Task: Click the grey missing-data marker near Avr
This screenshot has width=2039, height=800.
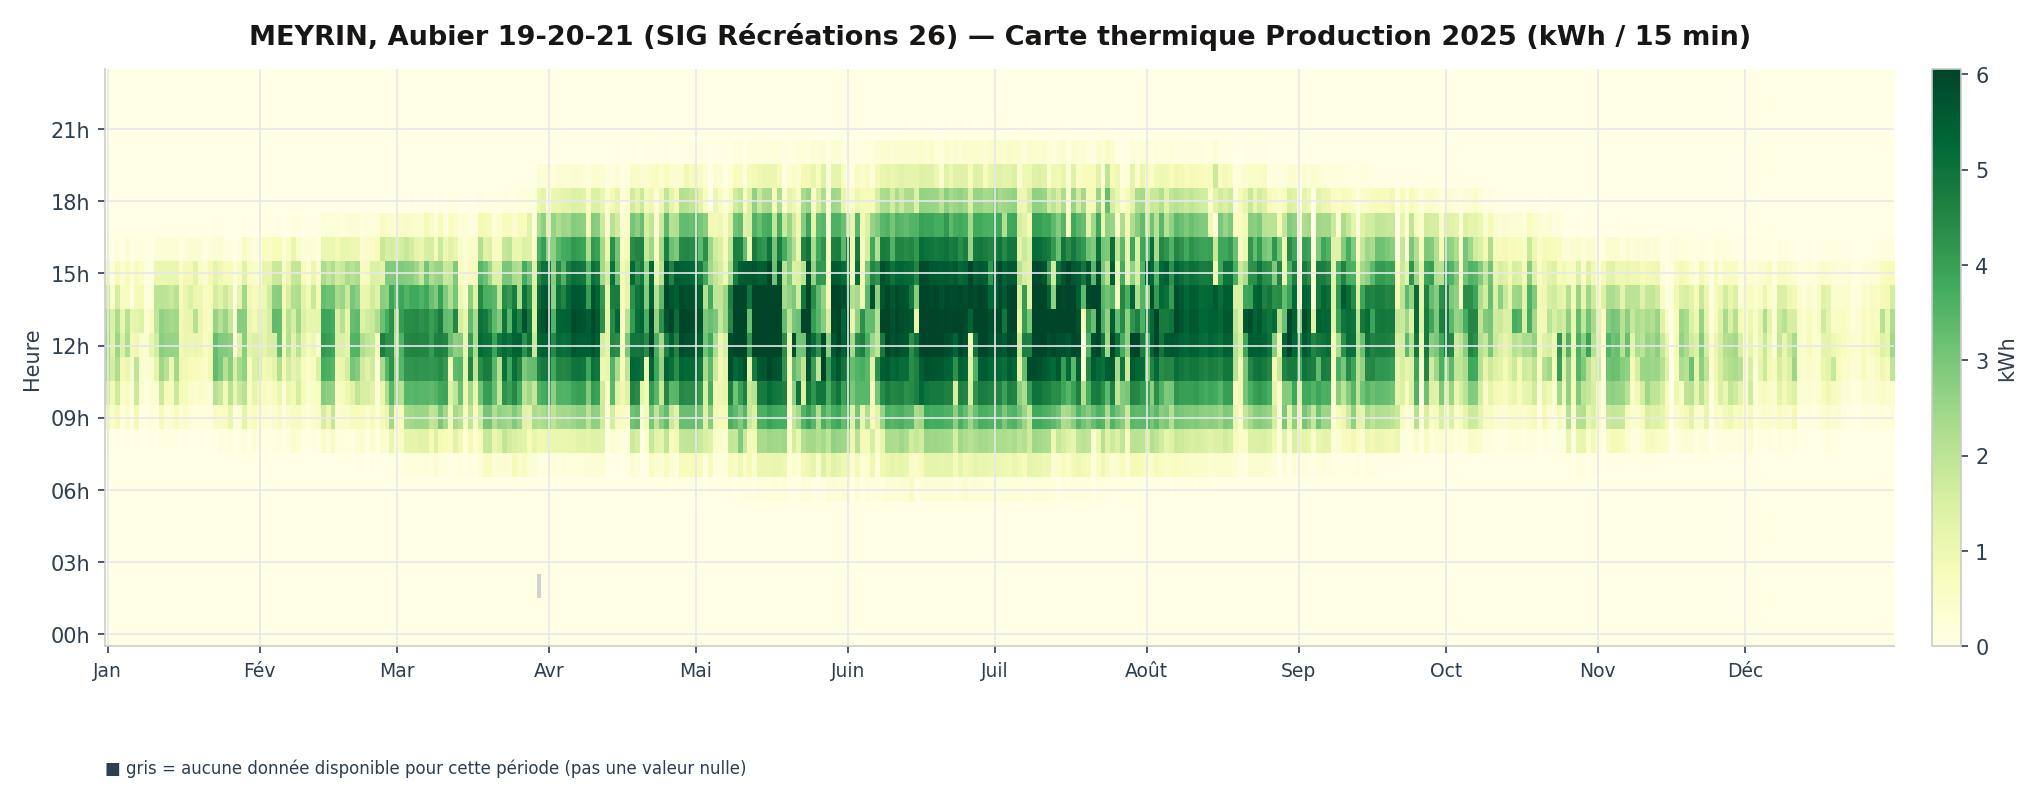Action: tap(539, 586)
